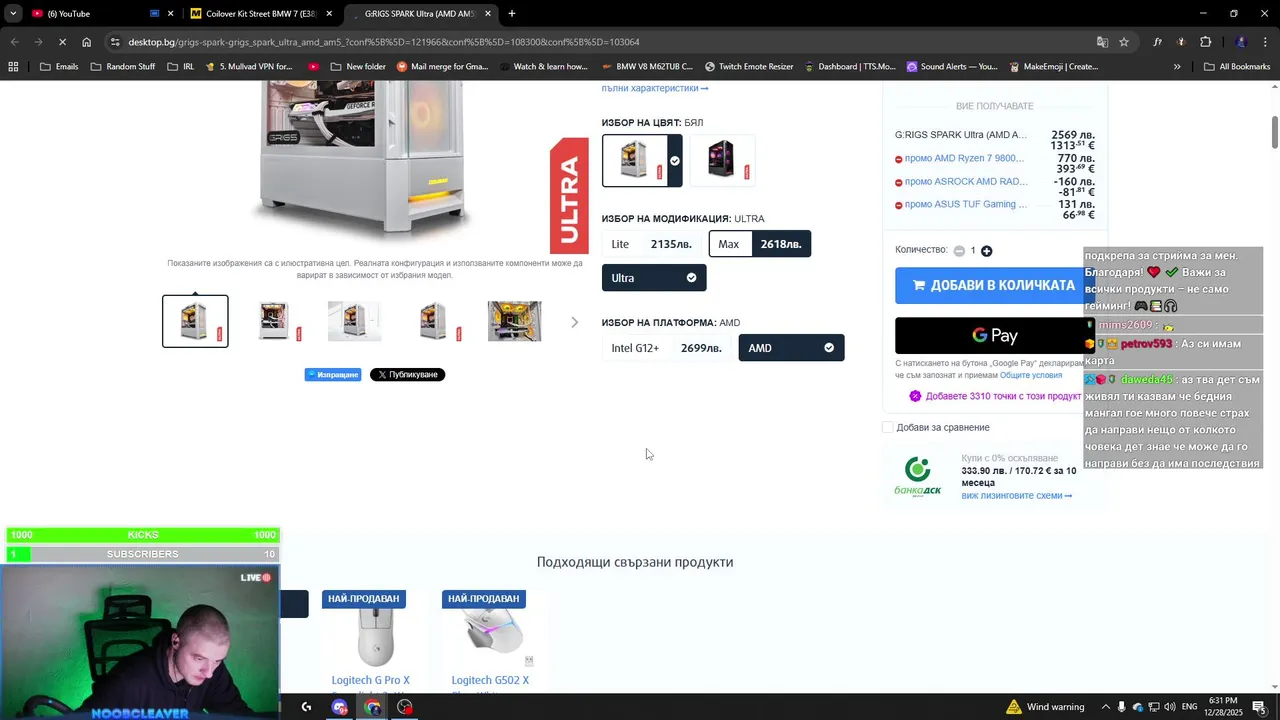Choose the Lite modification 2135 лв.
This screenshot has height=720, width=1280.
(651, 244)
